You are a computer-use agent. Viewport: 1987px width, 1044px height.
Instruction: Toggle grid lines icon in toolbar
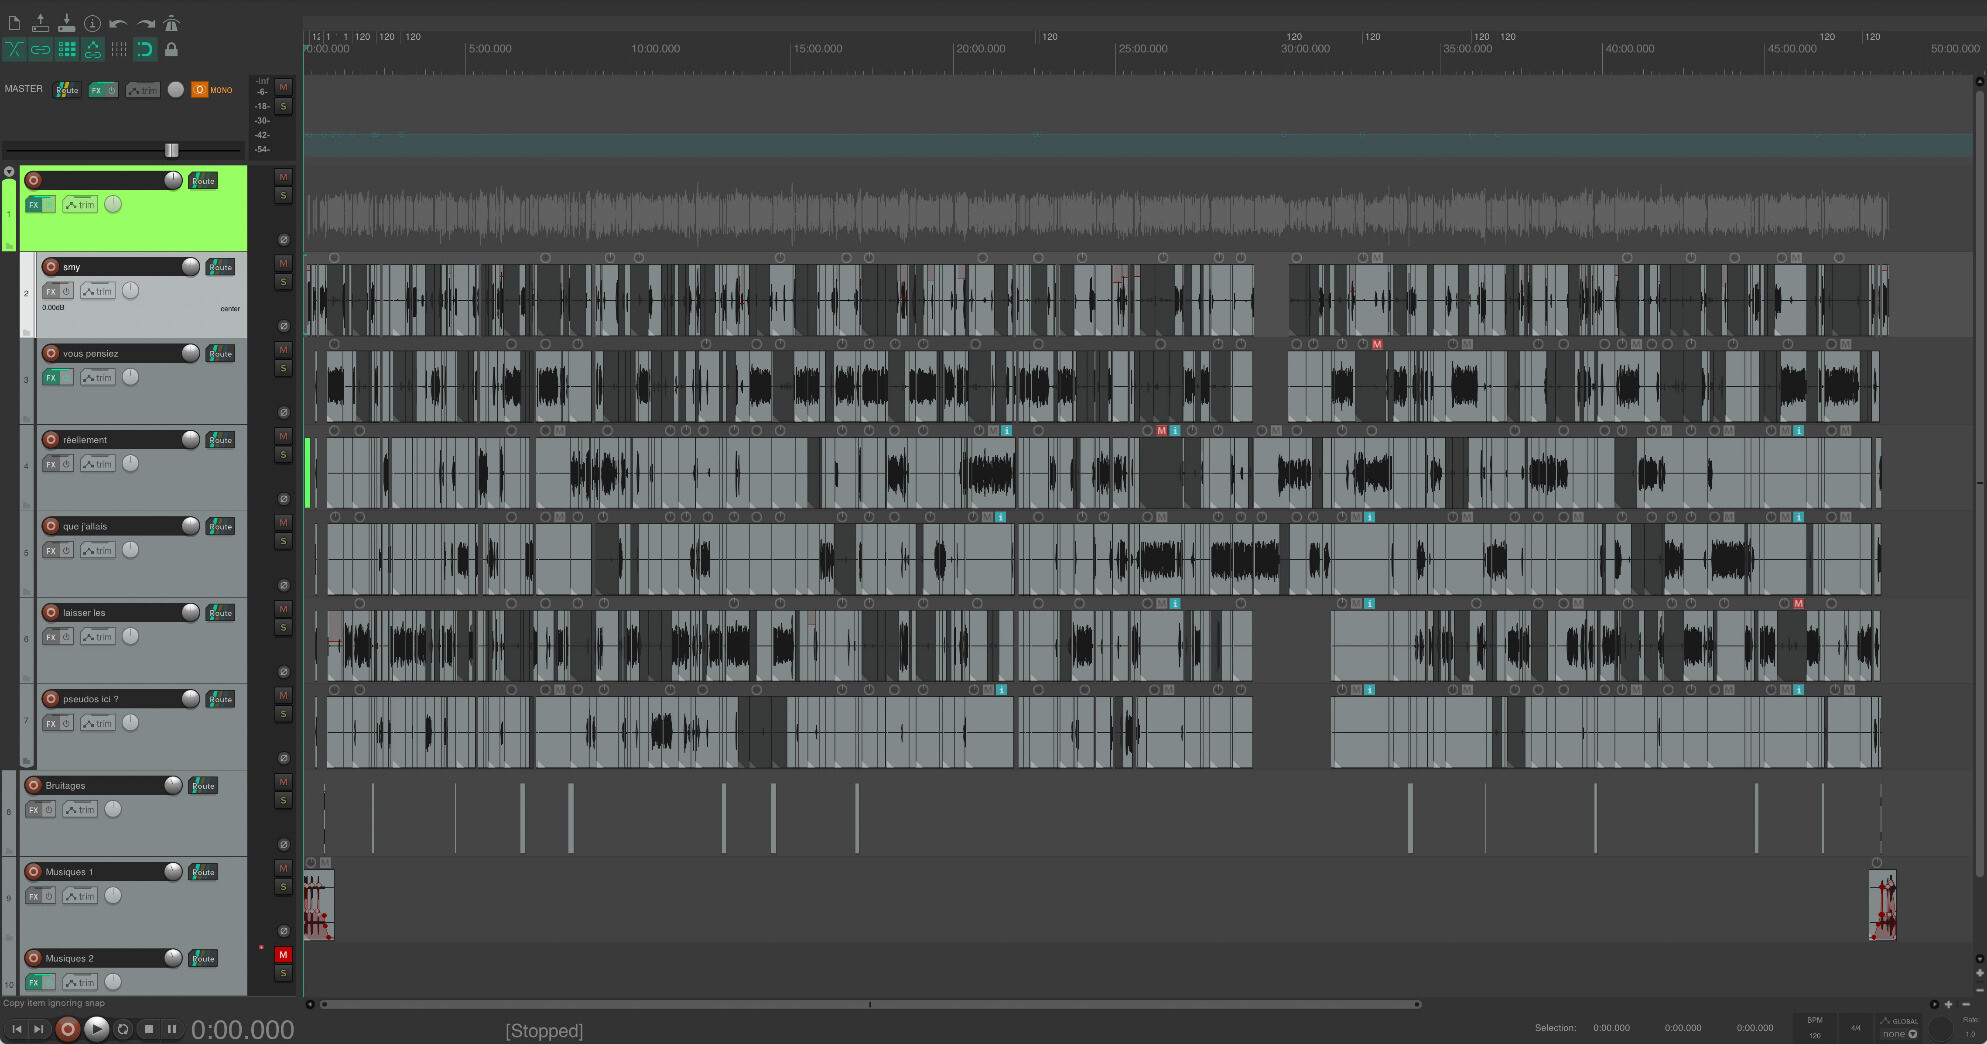(67, 49)
